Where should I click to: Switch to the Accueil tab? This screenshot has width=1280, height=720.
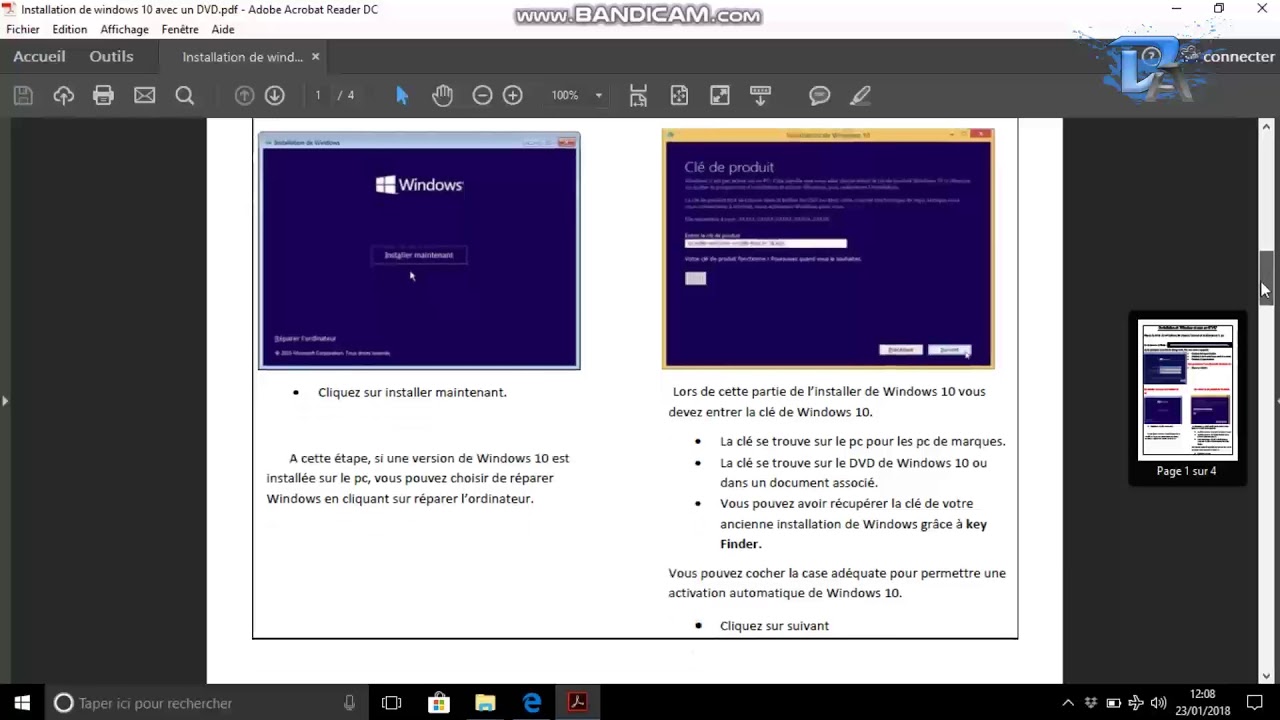[x=39, y=57]
